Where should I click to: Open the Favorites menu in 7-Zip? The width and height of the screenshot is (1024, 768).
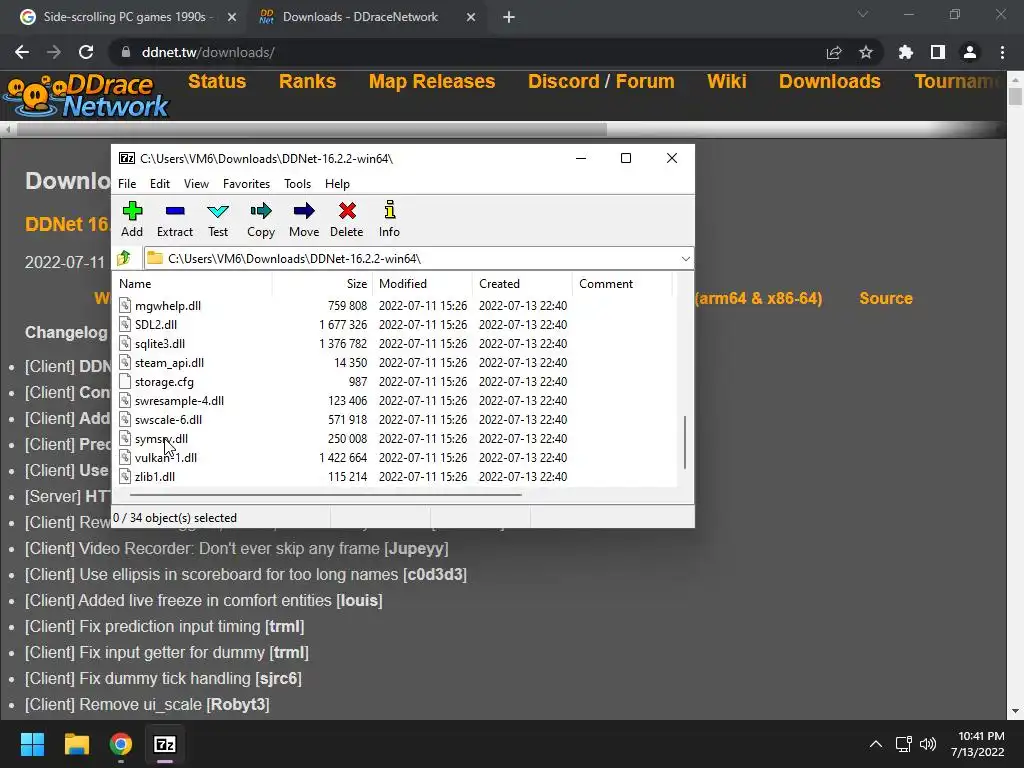pos(246,184)
